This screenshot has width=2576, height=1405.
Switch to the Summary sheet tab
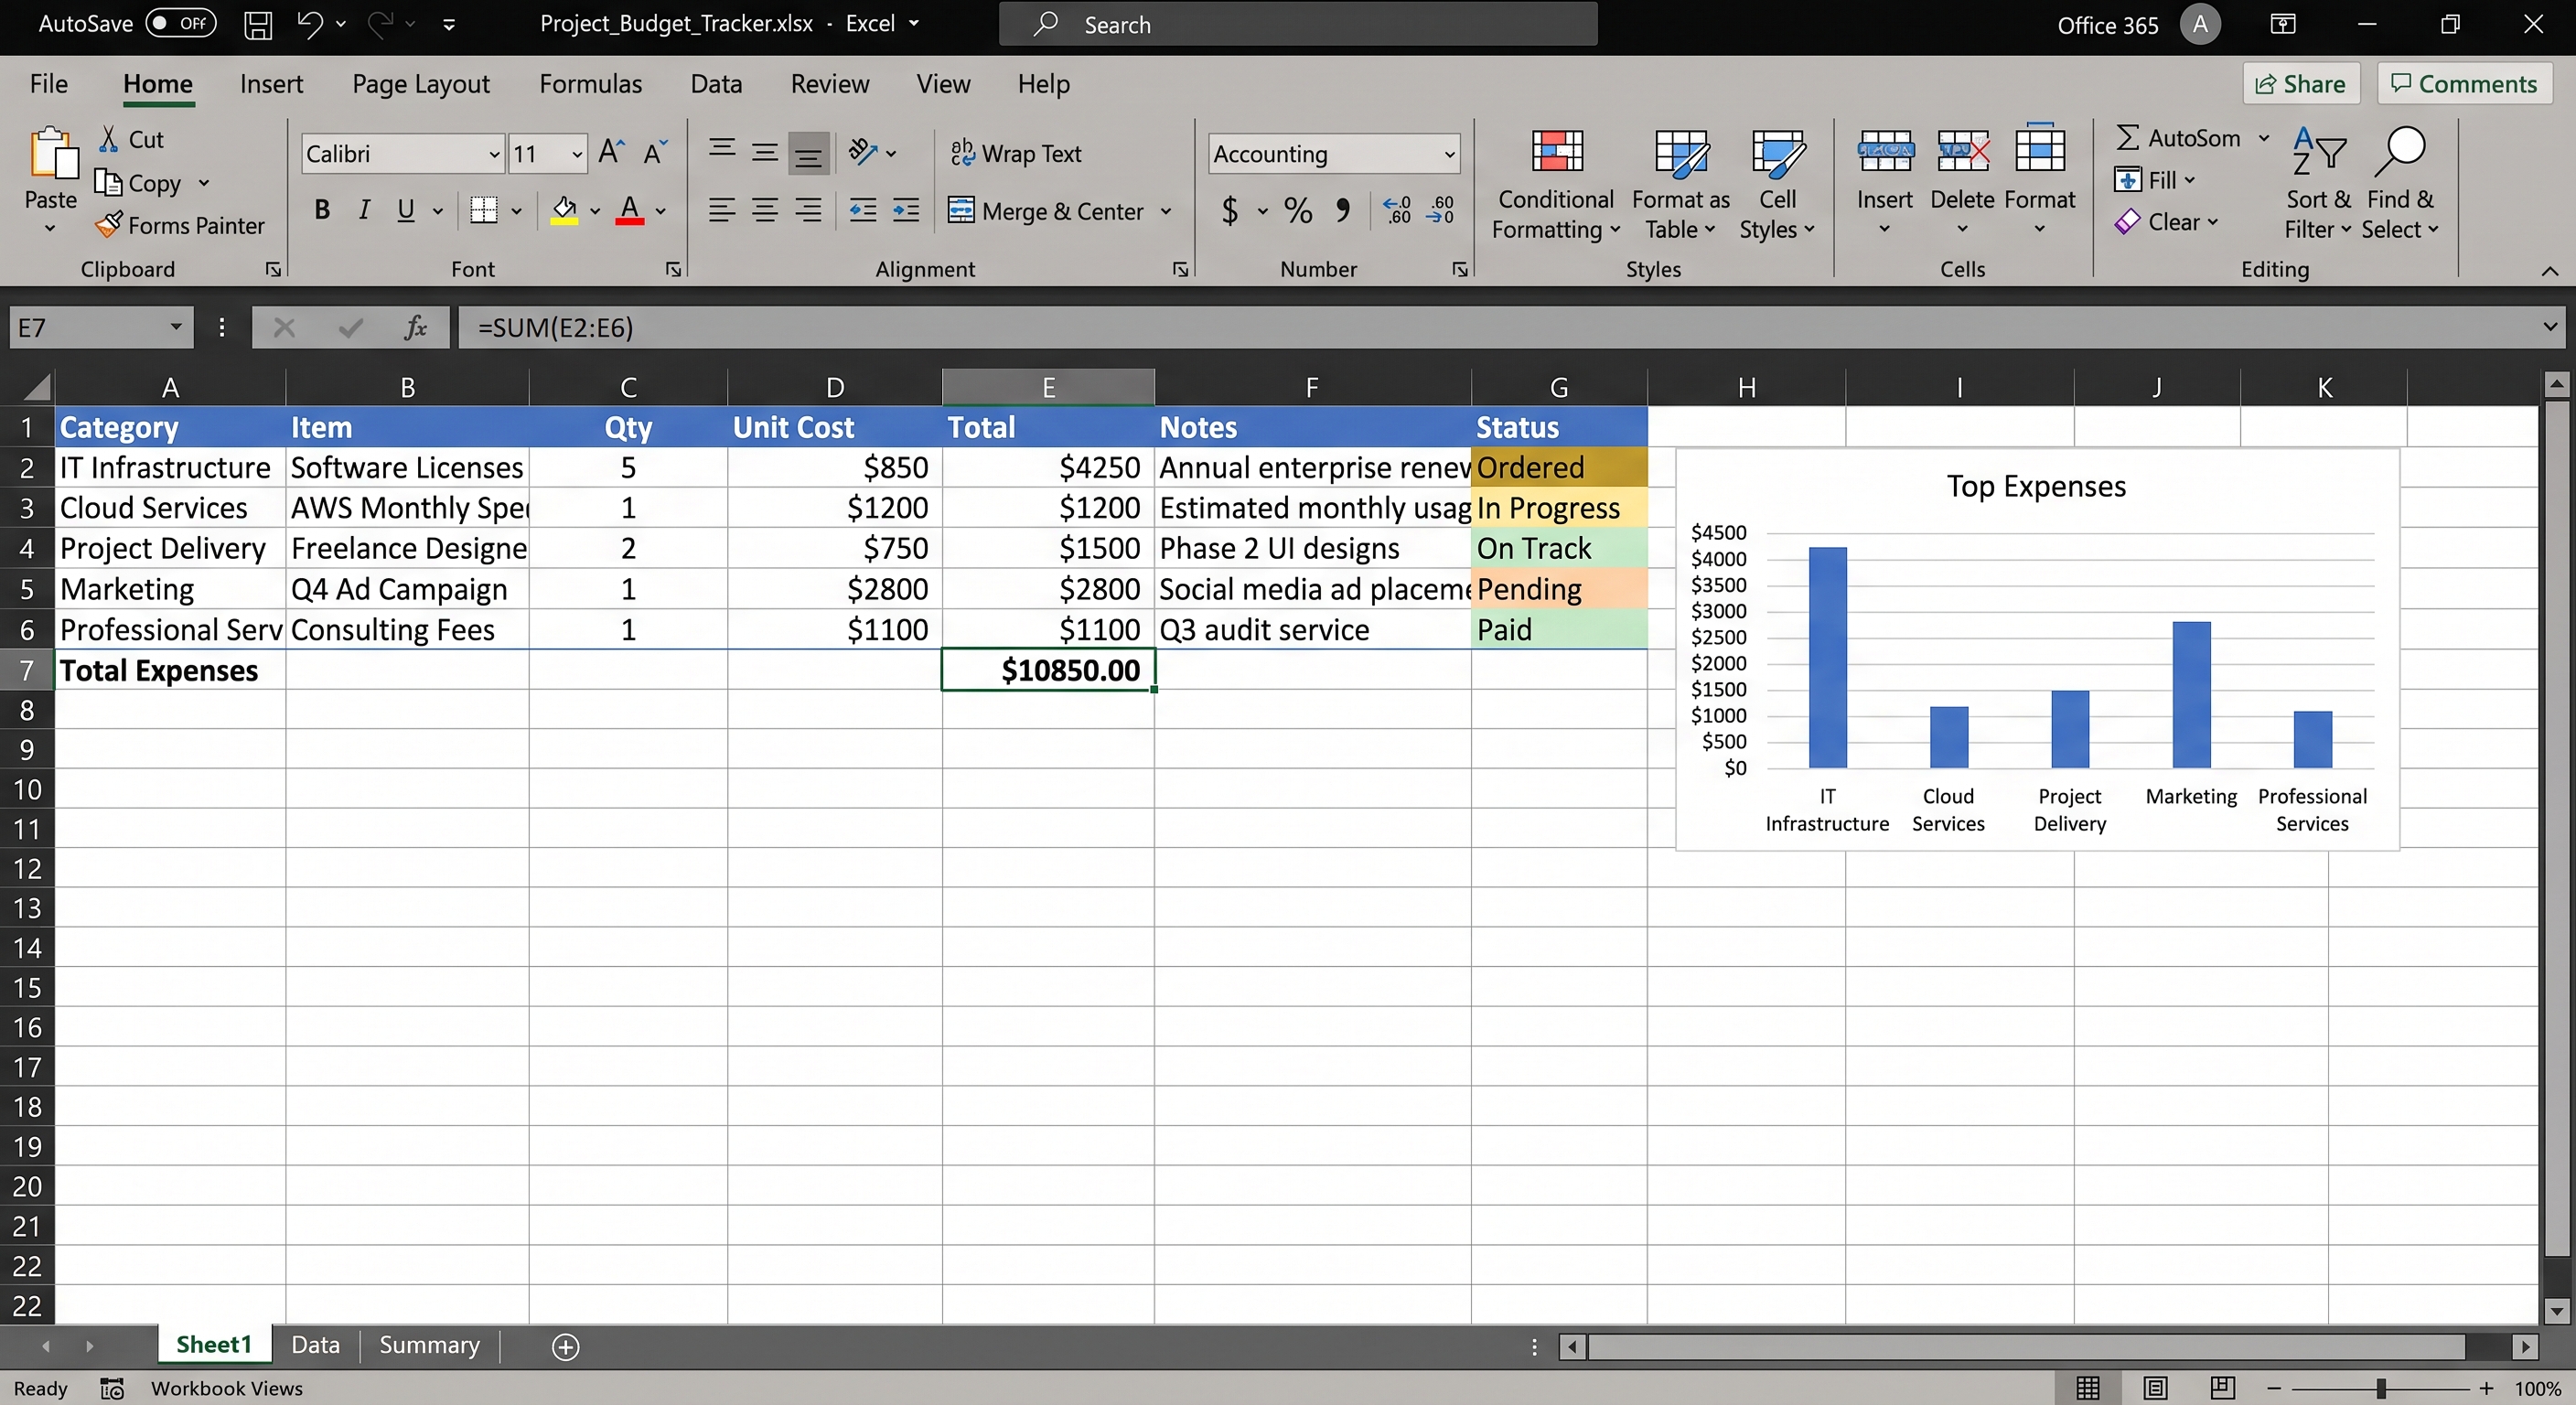point(429,1346)
